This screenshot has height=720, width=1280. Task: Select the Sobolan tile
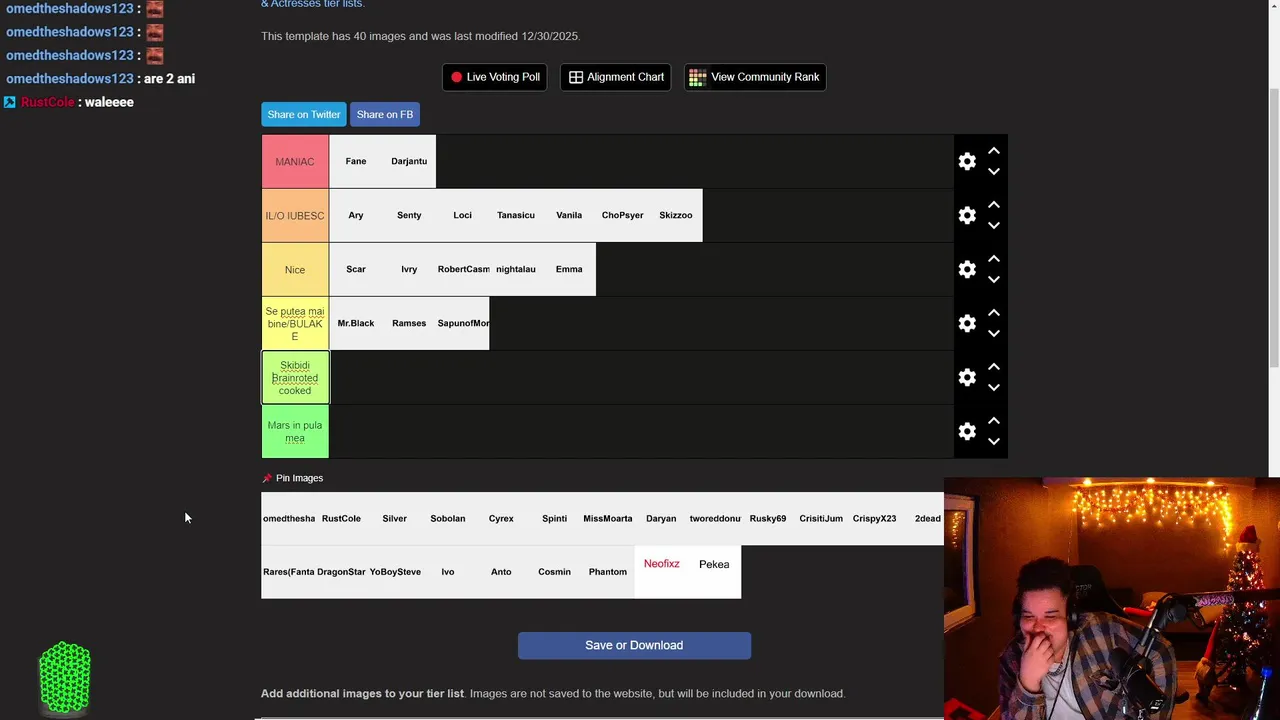[448, 518]
